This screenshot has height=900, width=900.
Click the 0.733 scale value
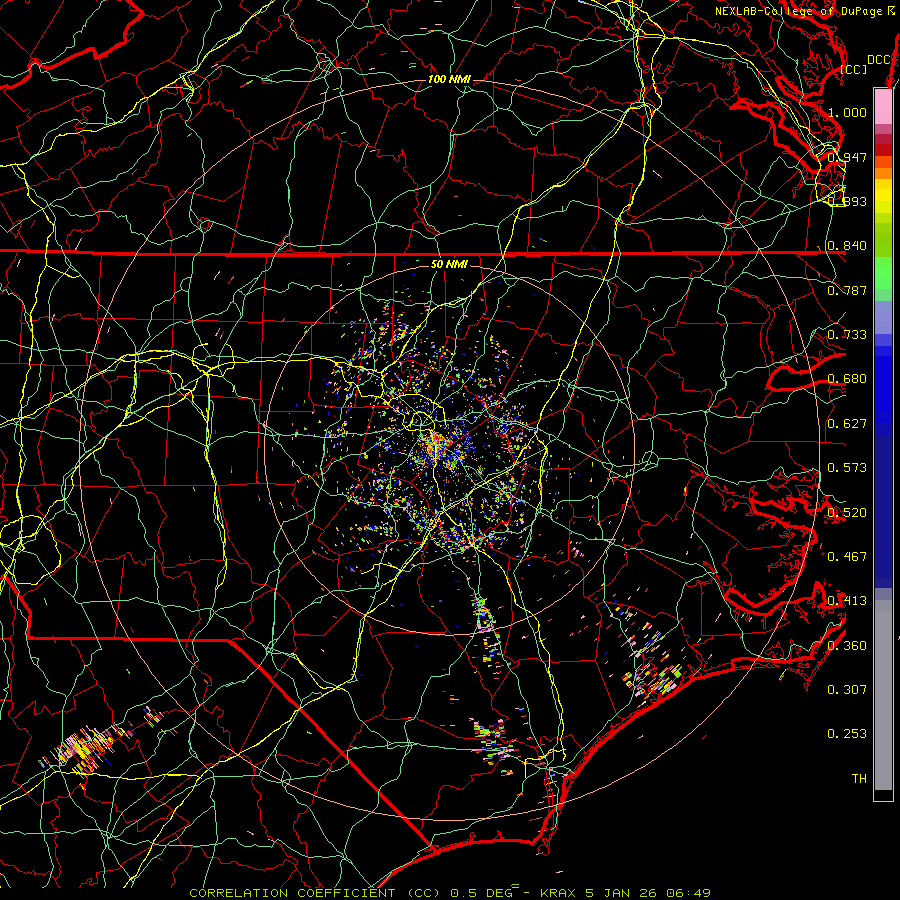point(847,335)
